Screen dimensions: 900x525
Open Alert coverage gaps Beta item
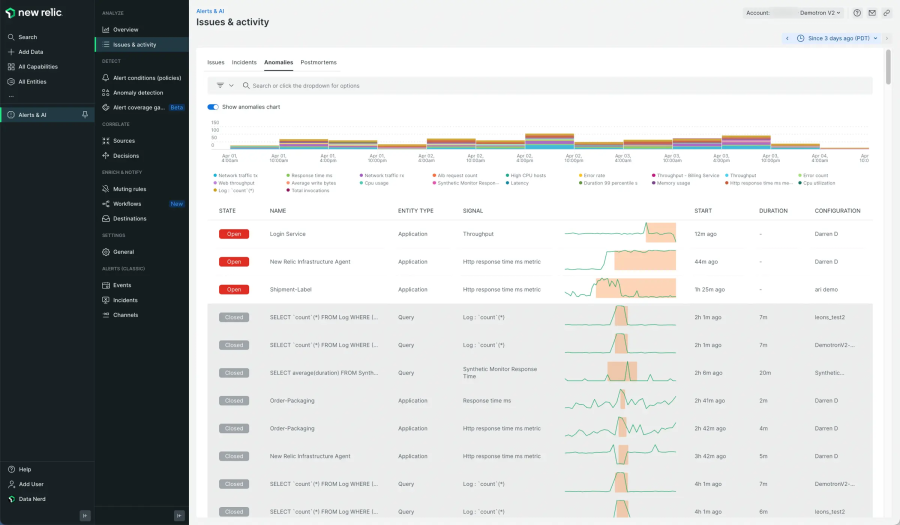click(x=142, y=107)
